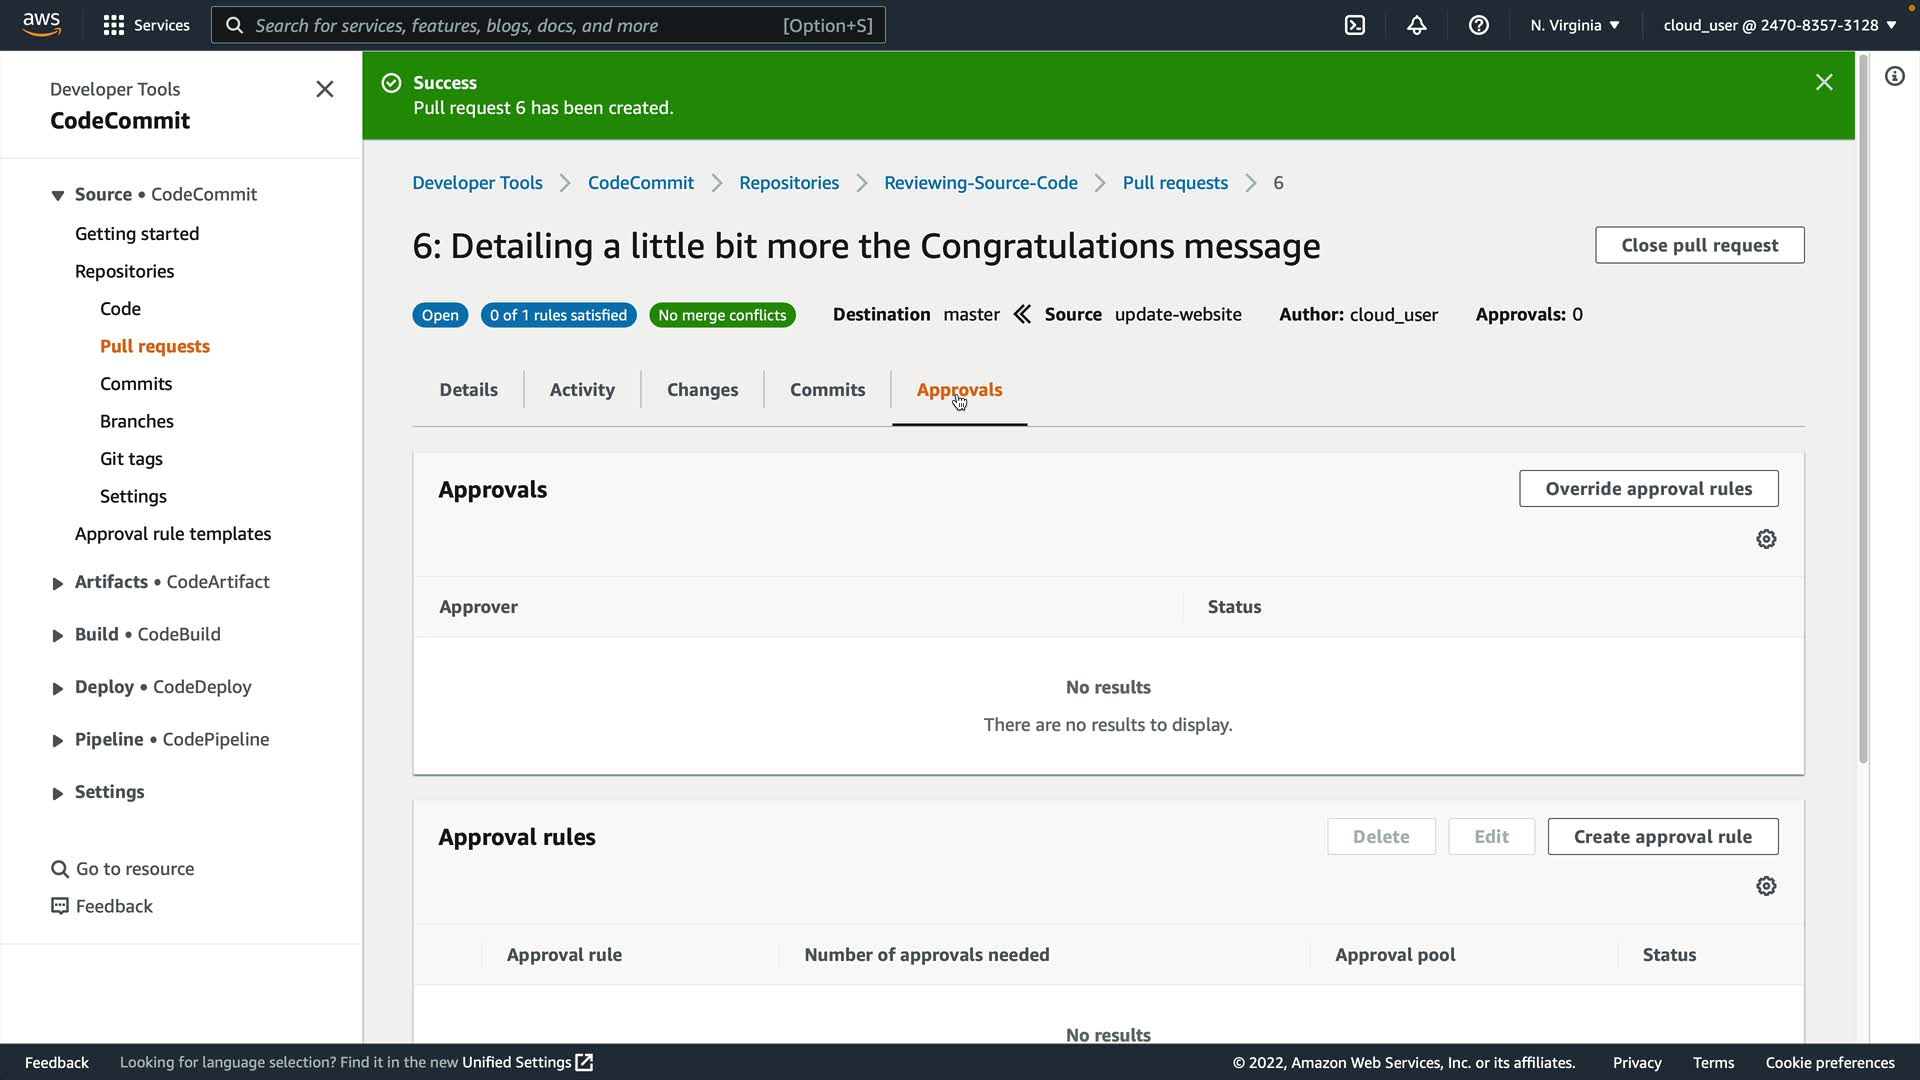The image size is (1920, 1080).
Task: Click the top search services field
Action: [x=548, y=25]
